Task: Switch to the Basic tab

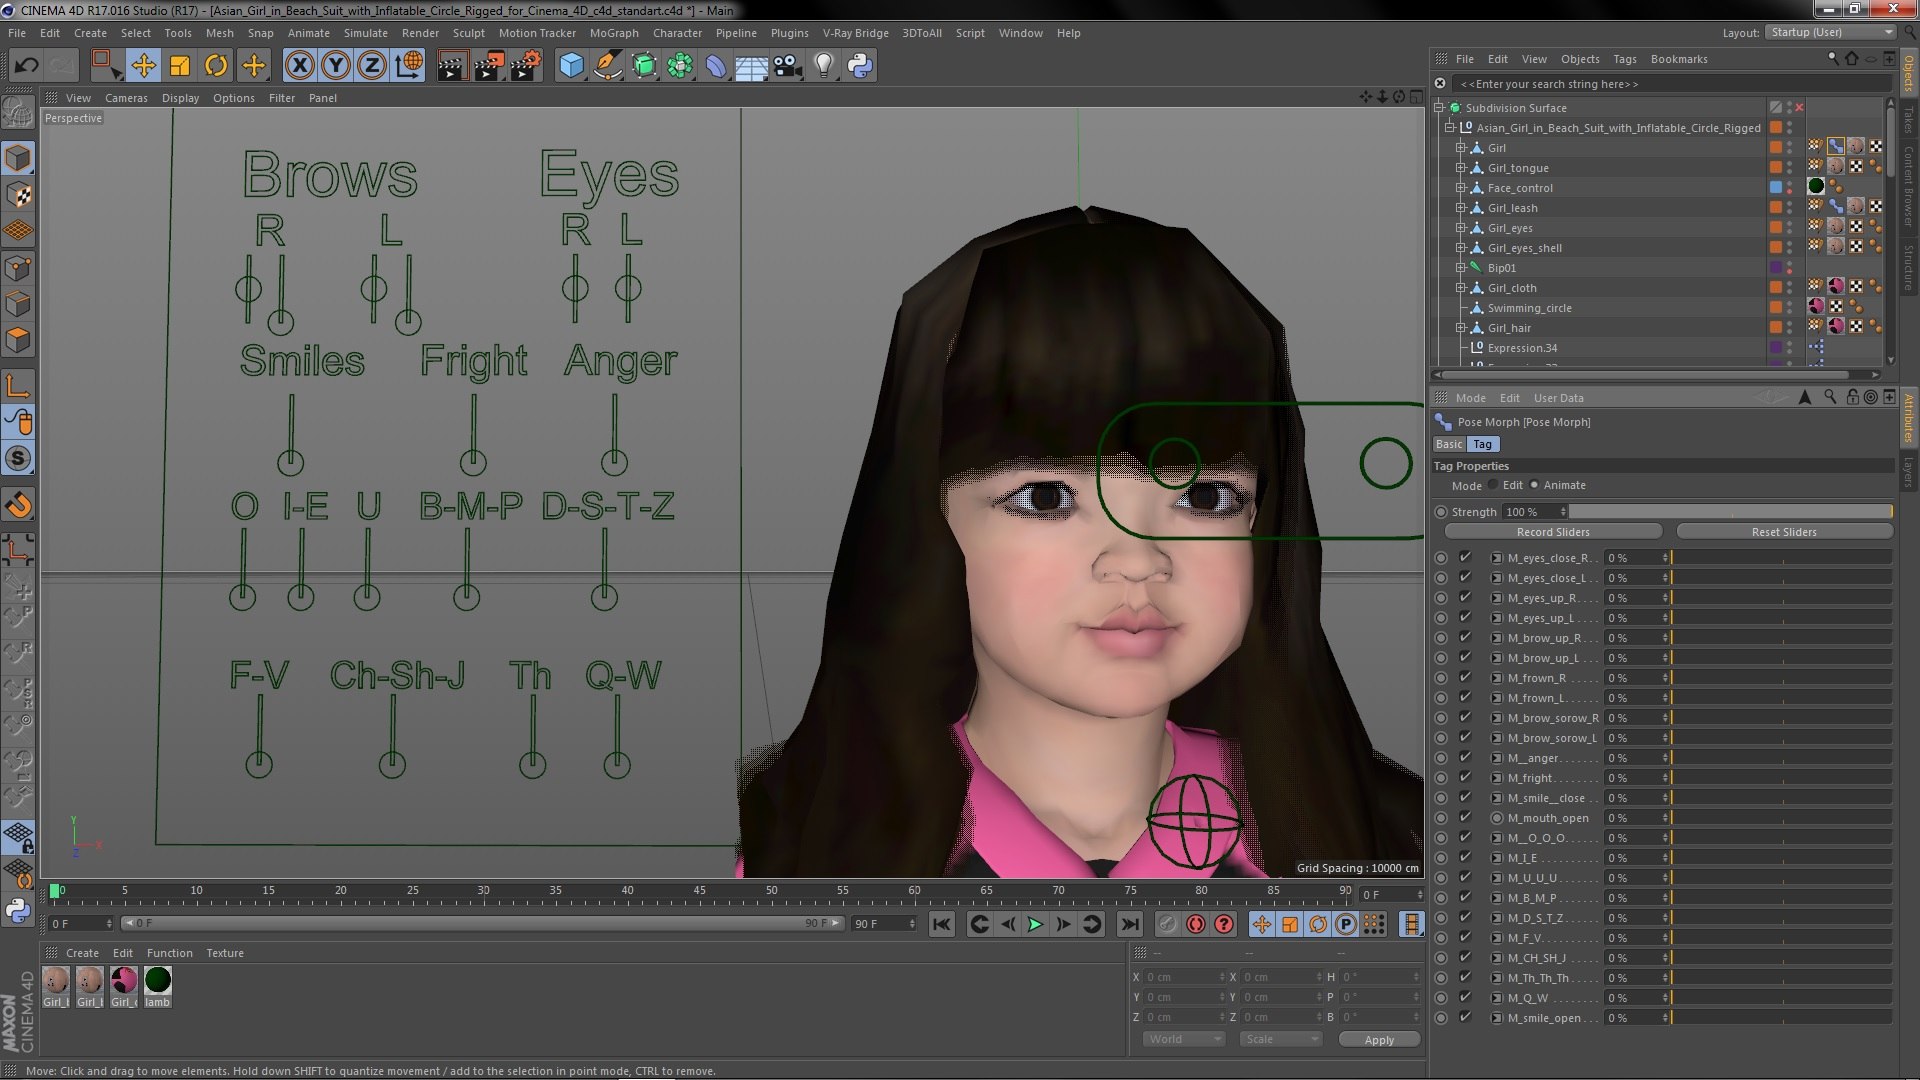Action: [x=1449, y=444]
